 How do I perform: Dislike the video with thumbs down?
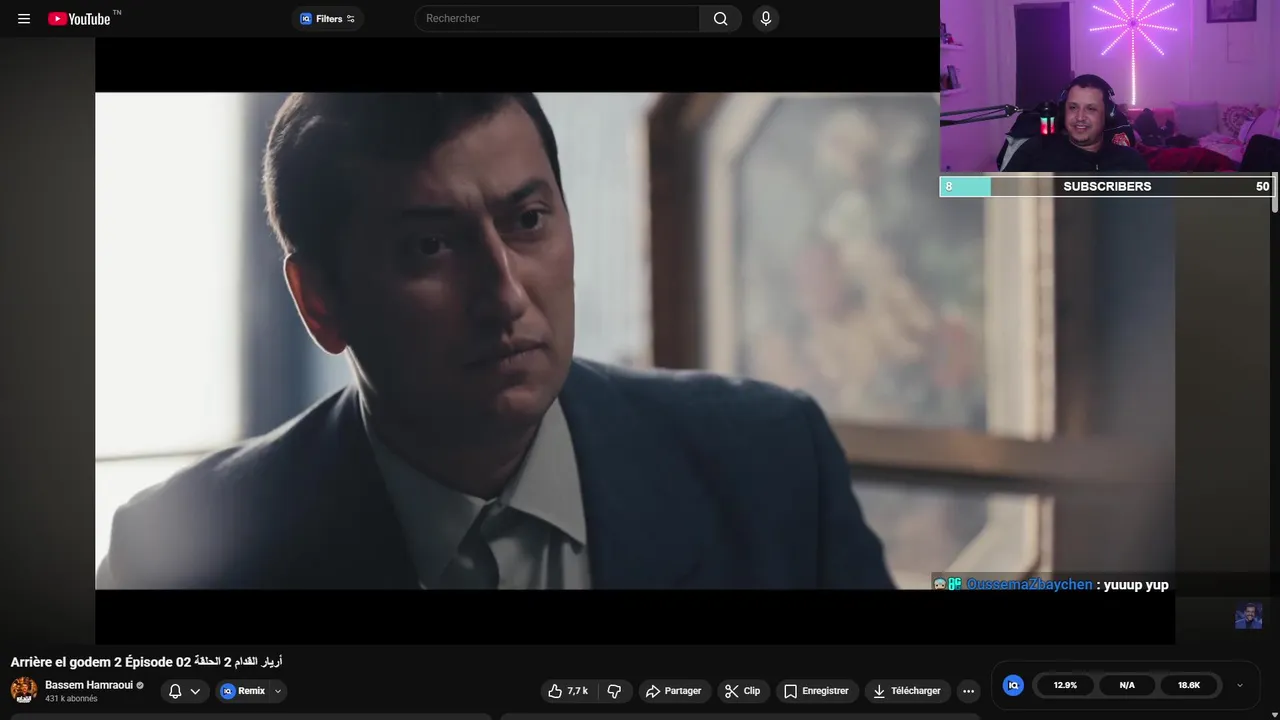[614, 691]
